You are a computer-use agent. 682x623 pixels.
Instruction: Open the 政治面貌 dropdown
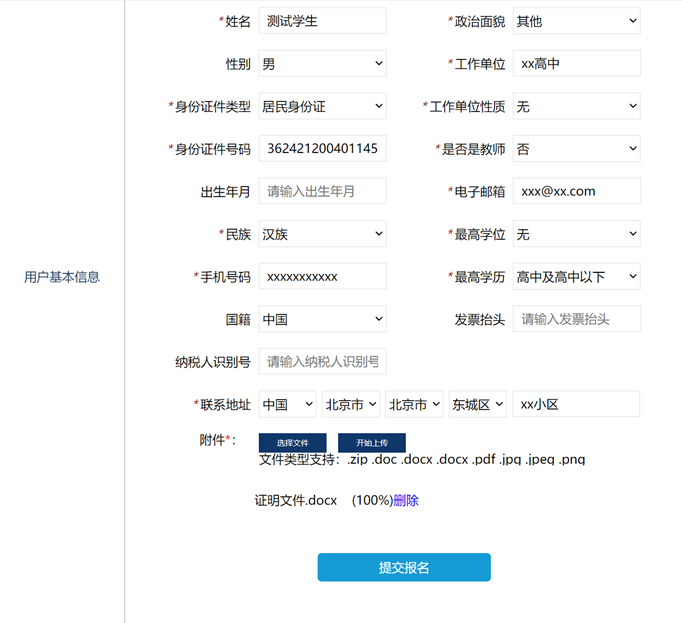point(576,21)
